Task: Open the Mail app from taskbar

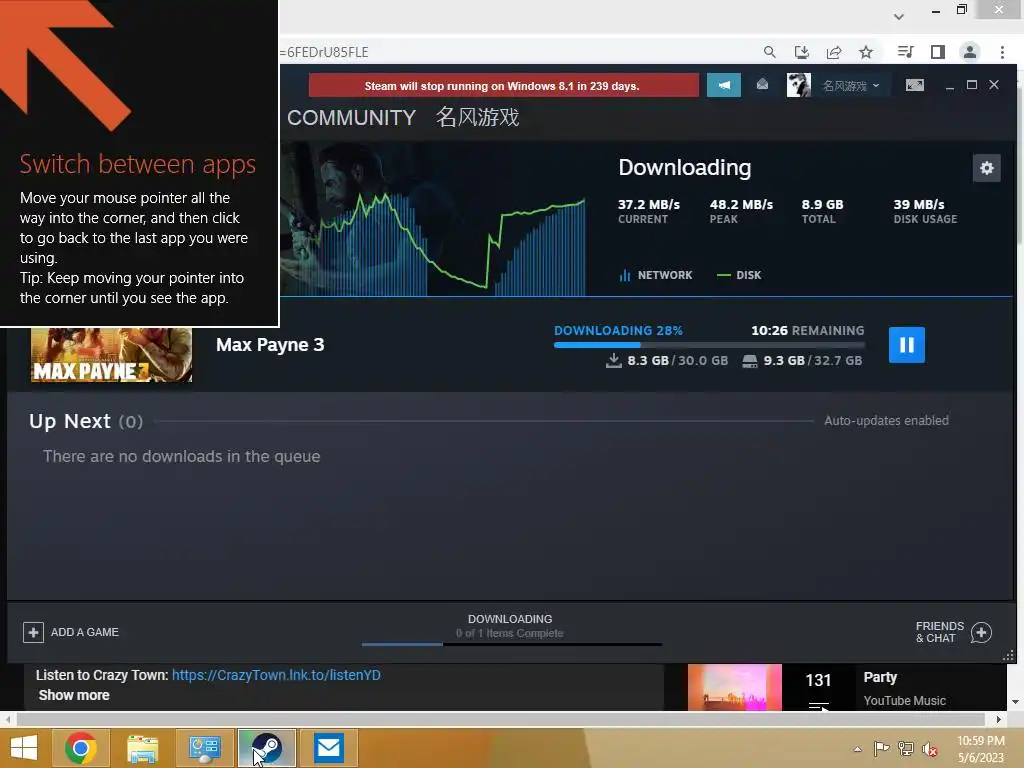Action: click(328, 748)
